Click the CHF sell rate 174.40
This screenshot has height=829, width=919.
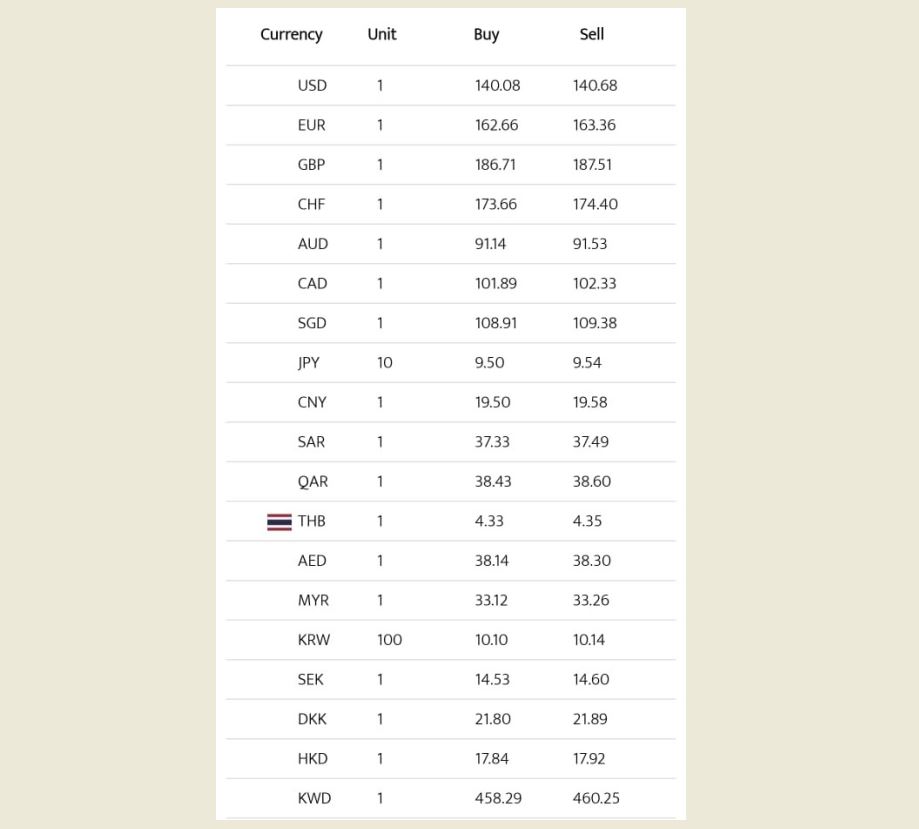[595, 204]
